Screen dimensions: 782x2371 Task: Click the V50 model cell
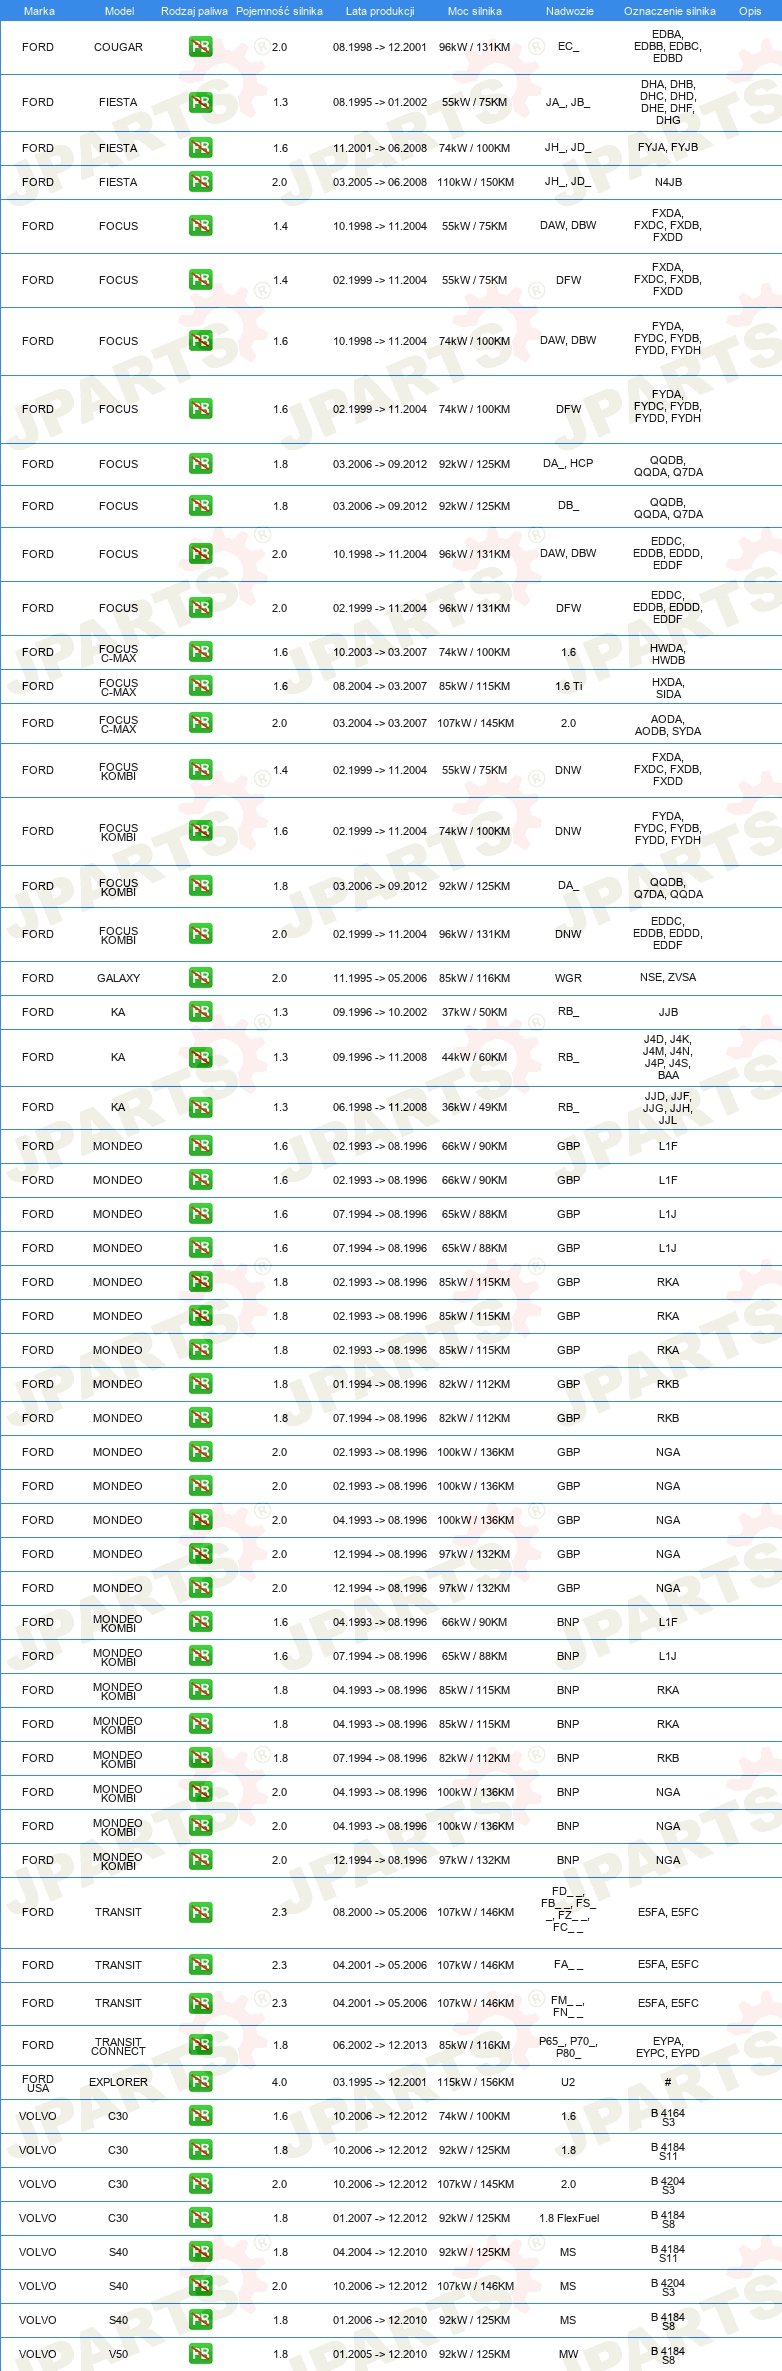click(x=118, y=2354)
